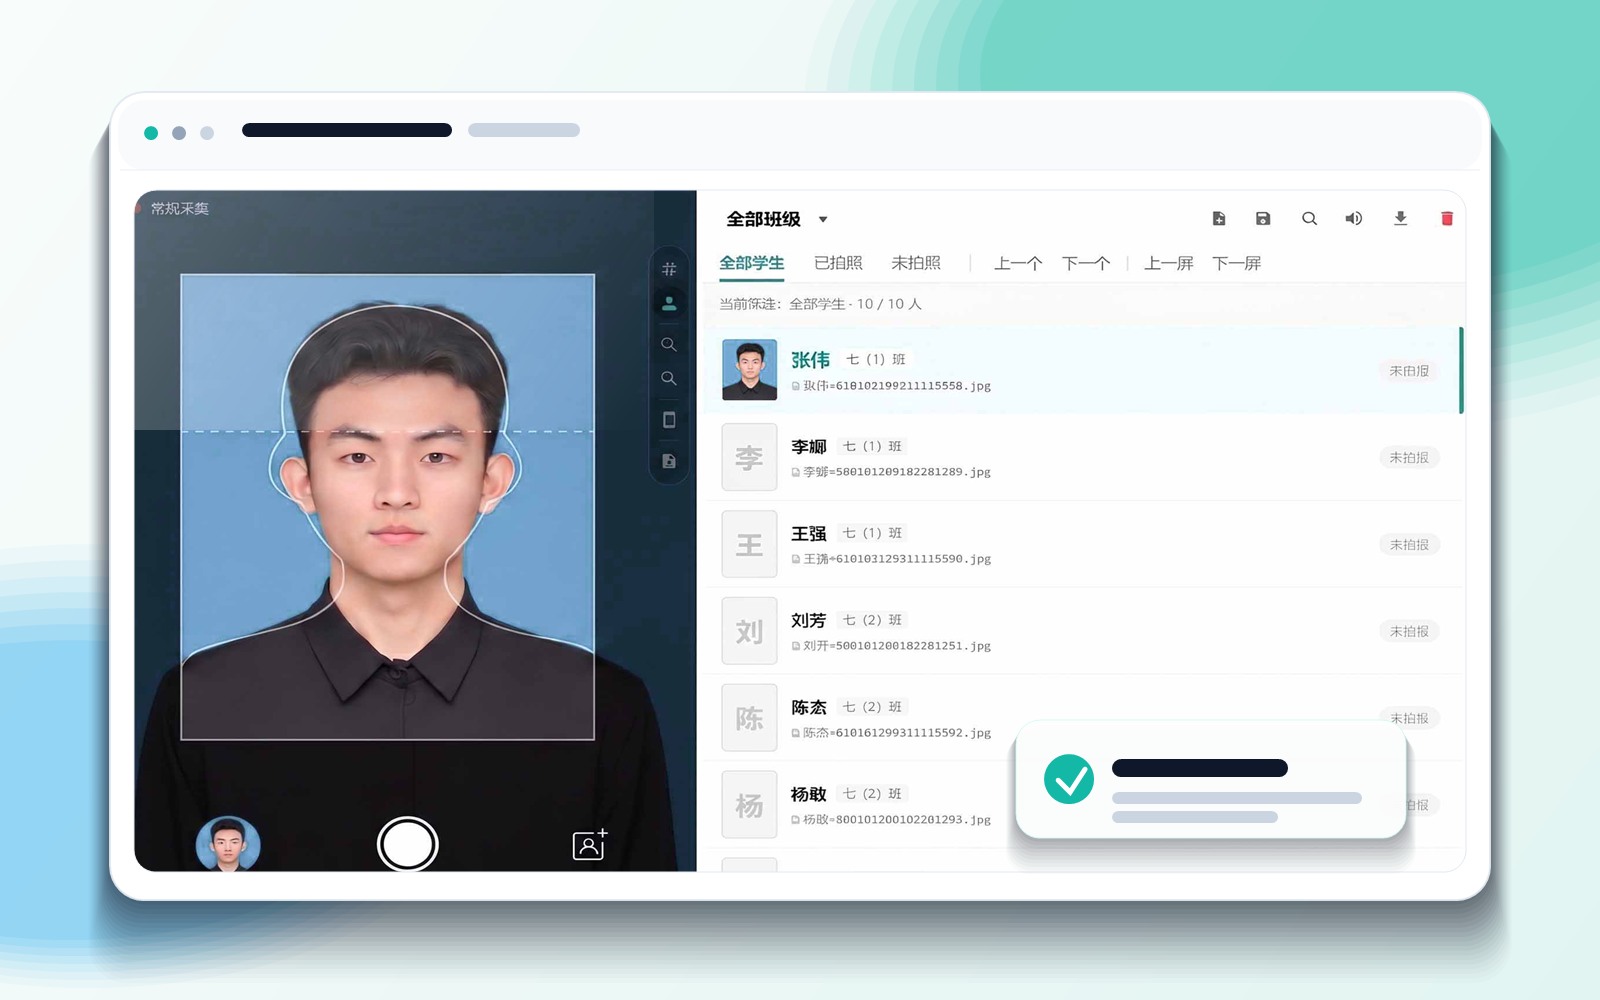Image resolution: width=1600 pixels, height=1000 pixels.
Task: Switch to the 未拍照 tab
Action: tap(916, 263)
